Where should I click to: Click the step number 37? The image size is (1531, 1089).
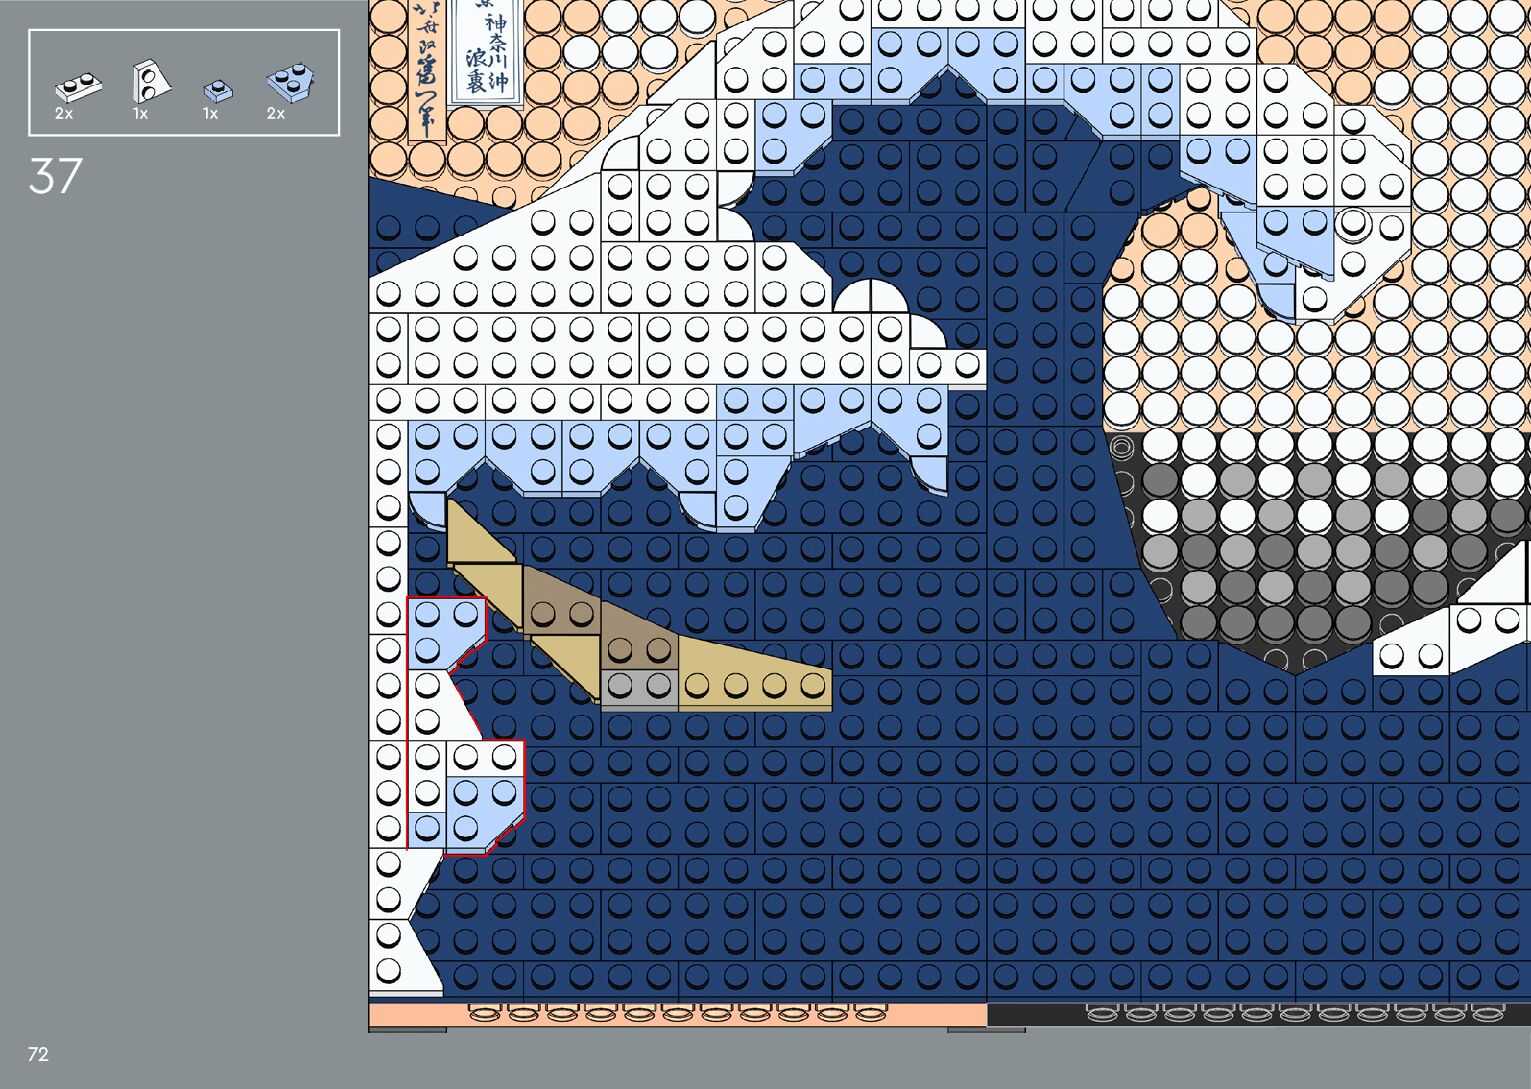pyautogui.click(x=55, y=177)
